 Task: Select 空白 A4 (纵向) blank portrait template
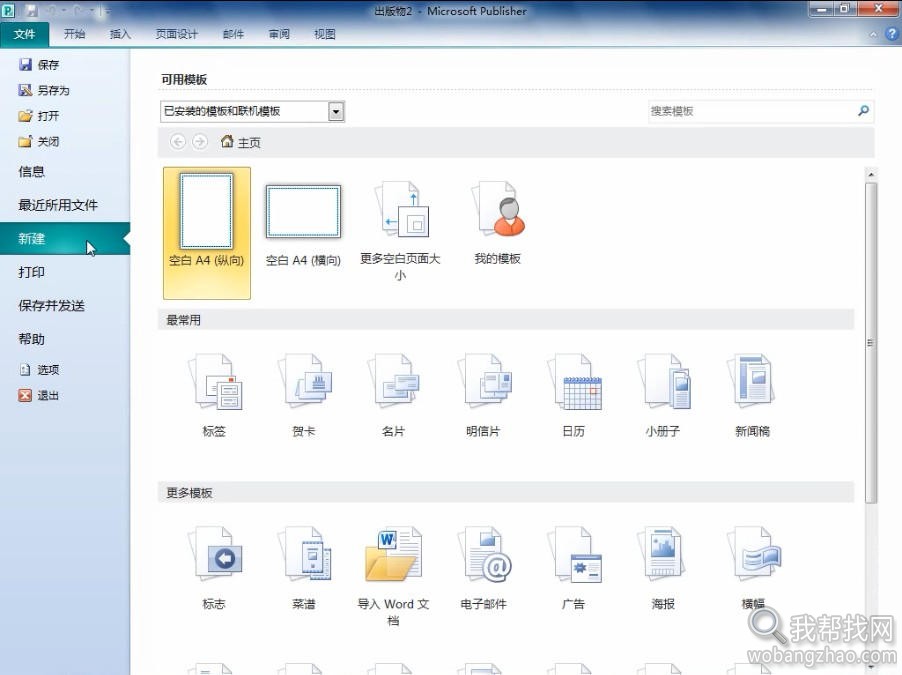coord(207,232)
